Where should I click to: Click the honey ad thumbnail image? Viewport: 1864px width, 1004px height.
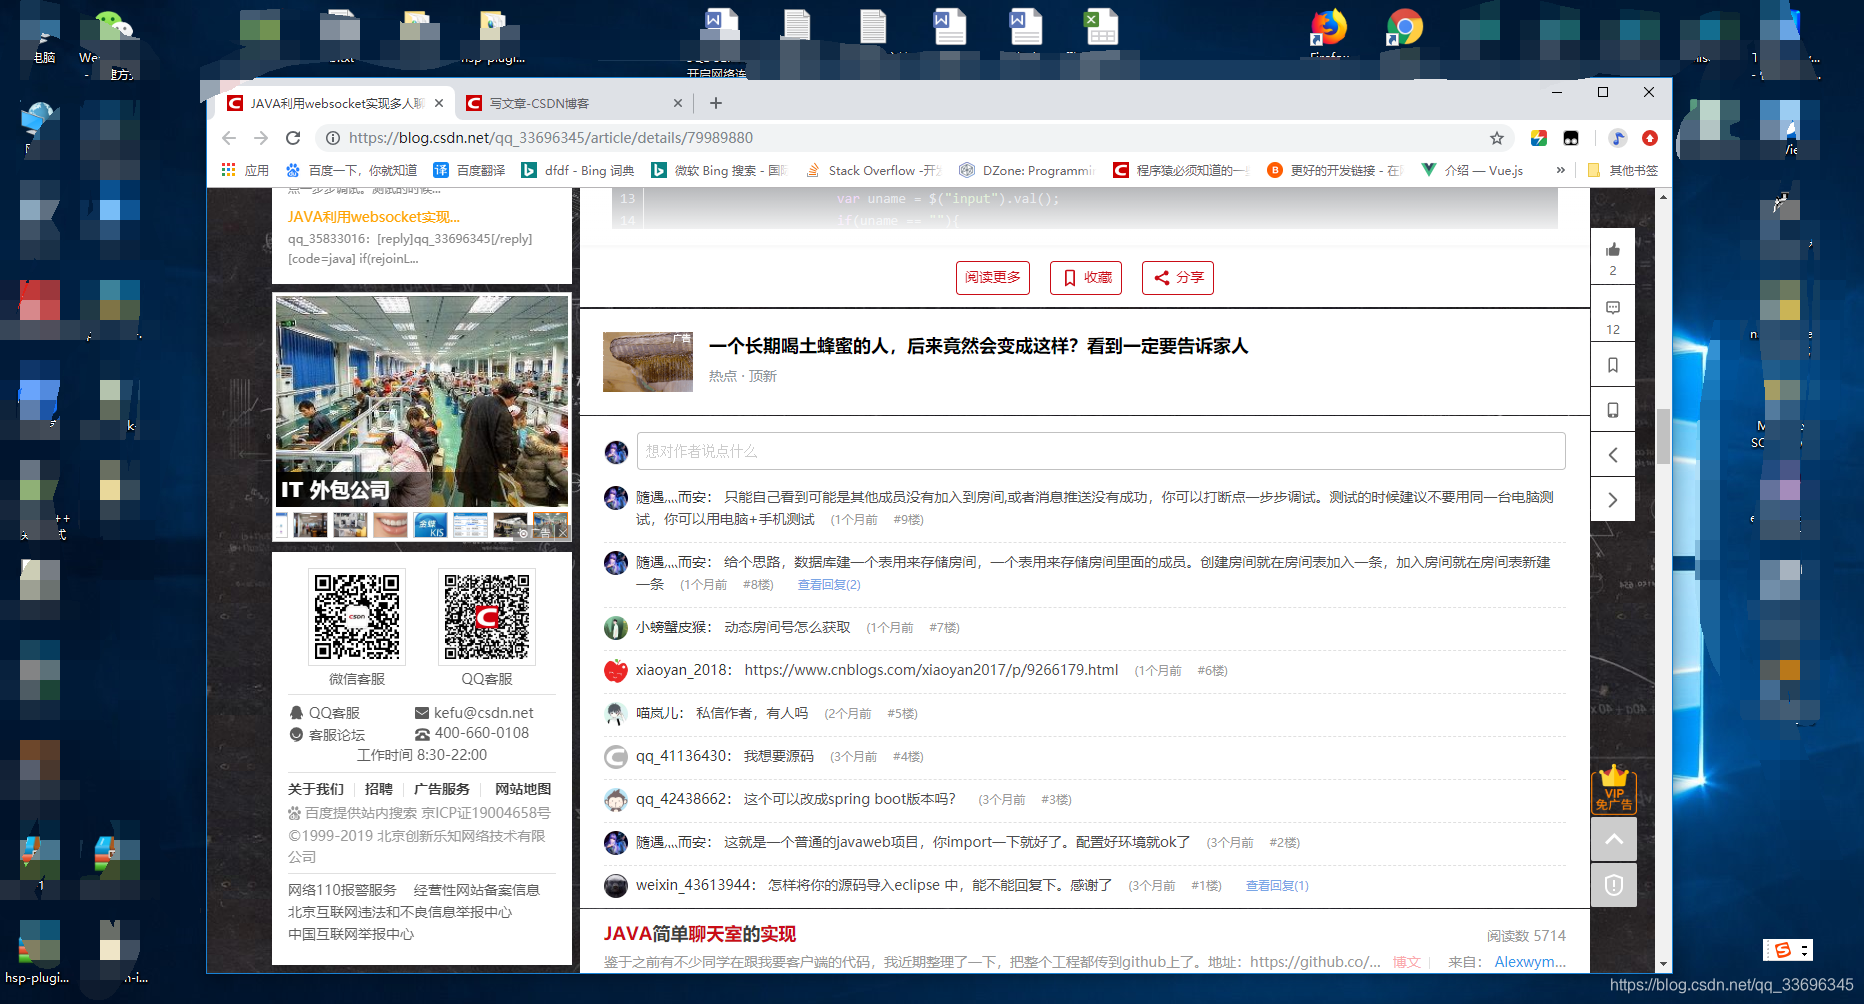pyautogui.click(x=648, y=362)
